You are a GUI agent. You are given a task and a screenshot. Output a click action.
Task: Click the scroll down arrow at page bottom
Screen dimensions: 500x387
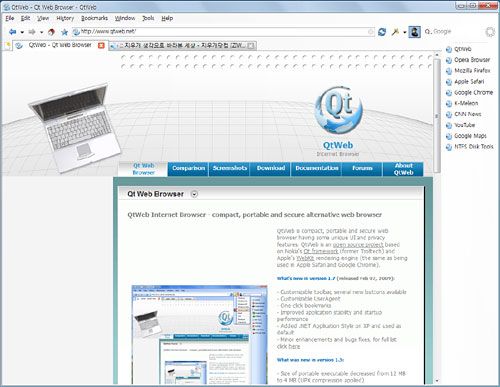pos(437,381)
